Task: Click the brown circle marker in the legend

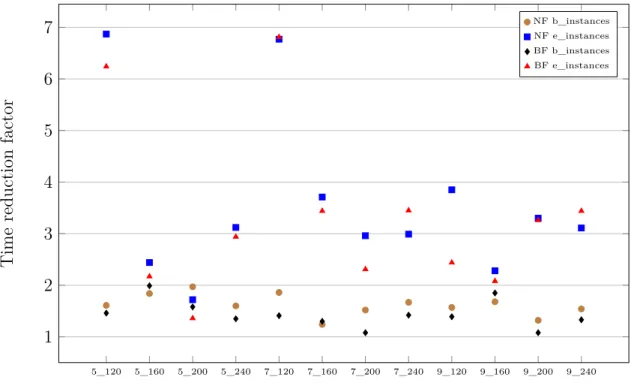Action: click(x=527, y=22)
